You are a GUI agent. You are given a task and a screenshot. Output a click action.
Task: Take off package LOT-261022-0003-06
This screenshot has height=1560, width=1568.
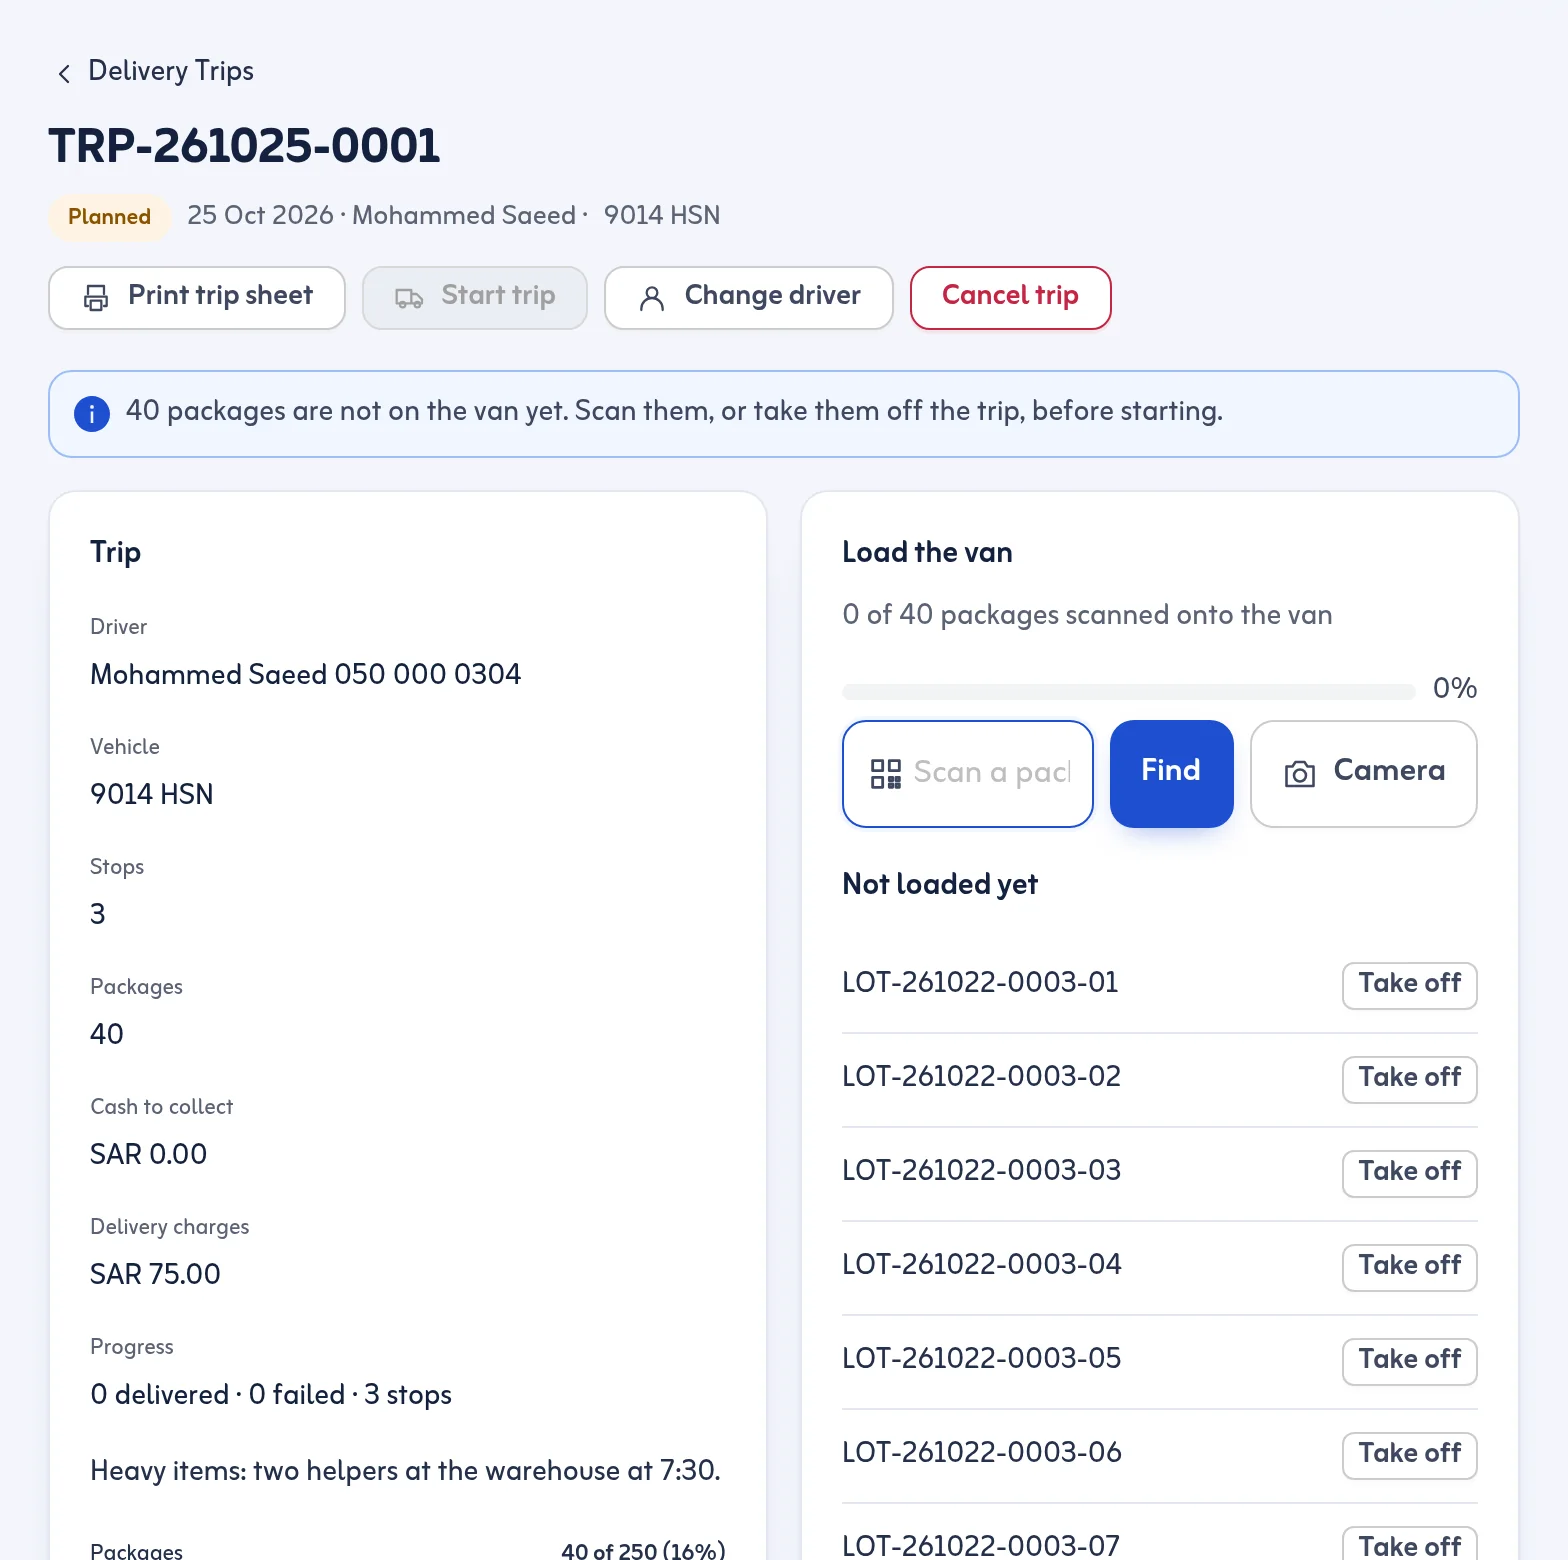(x=1409, y=1456)
